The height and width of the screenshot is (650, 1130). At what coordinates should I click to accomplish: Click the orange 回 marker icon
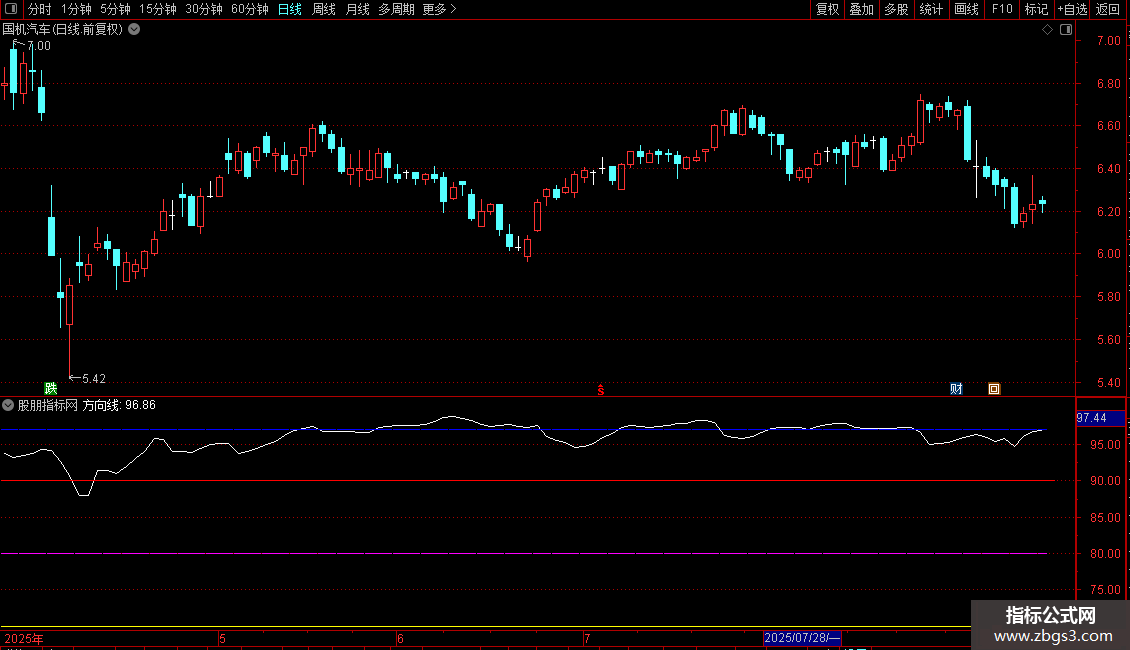(x=994, y=389)
